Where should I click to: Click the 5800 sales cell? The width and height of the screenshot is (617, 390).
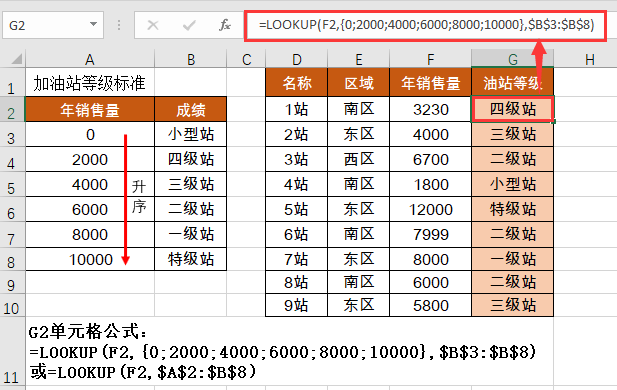(x=430, y=305)
